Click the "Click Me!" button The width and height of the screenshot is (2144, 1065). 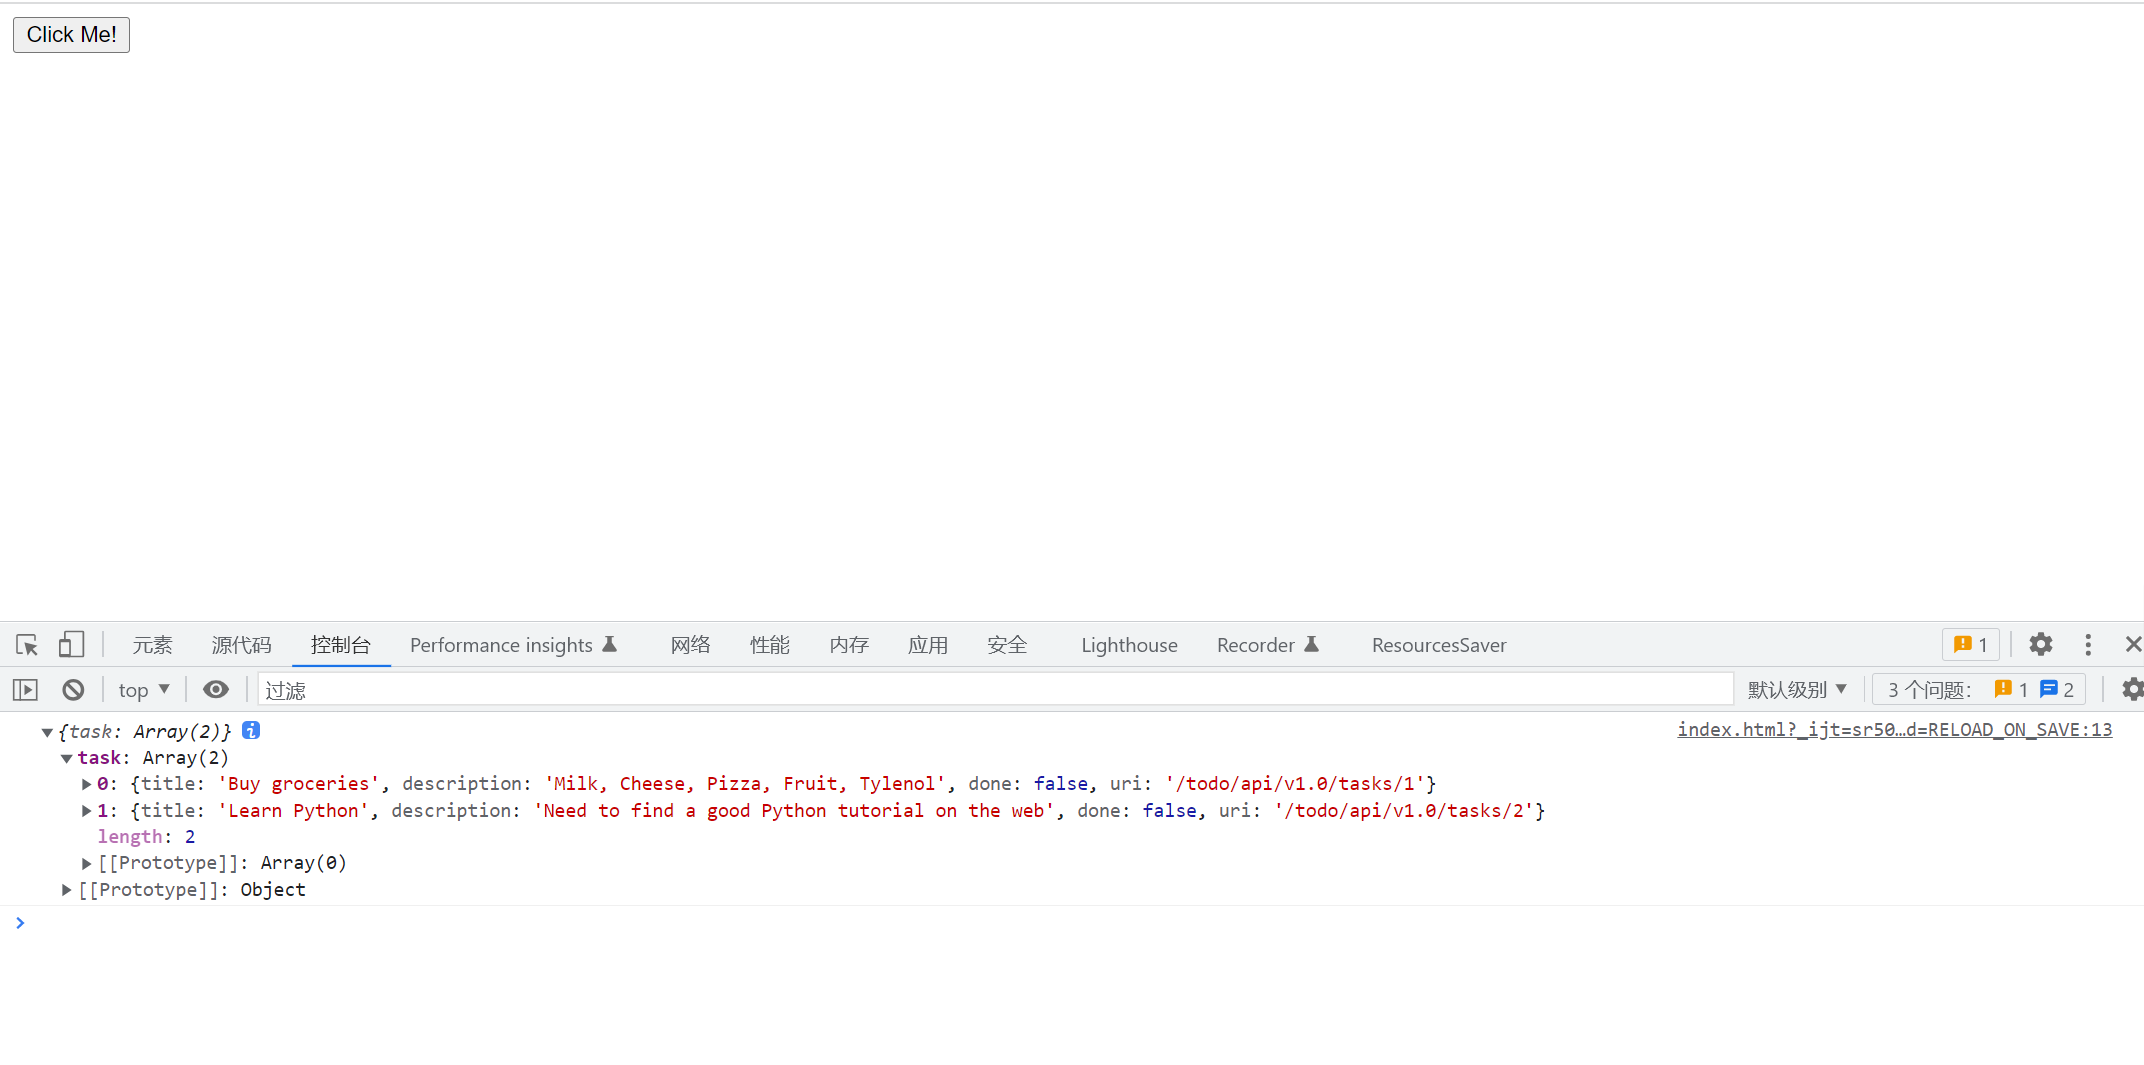(71, 35)
